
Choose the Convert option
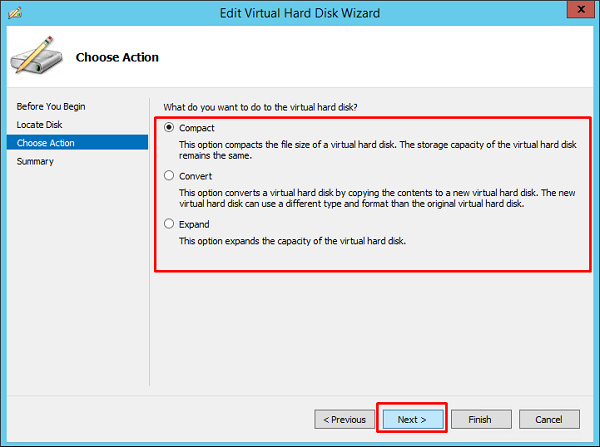click(169, 176)
